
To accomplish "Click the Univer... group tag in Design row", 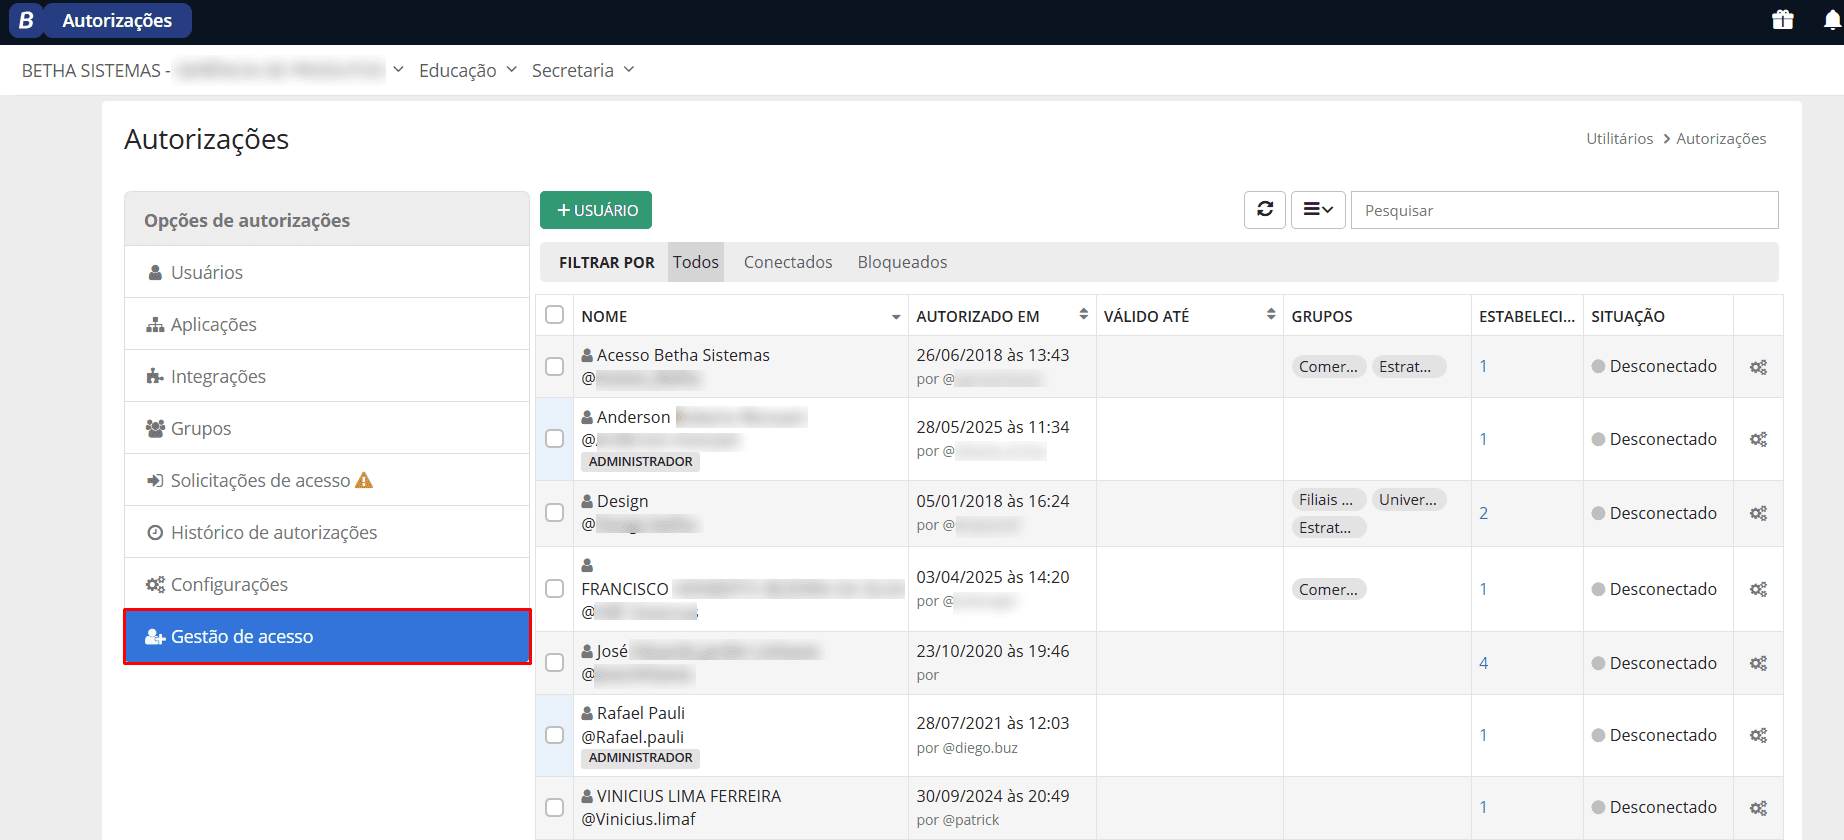I will 1408,500.
